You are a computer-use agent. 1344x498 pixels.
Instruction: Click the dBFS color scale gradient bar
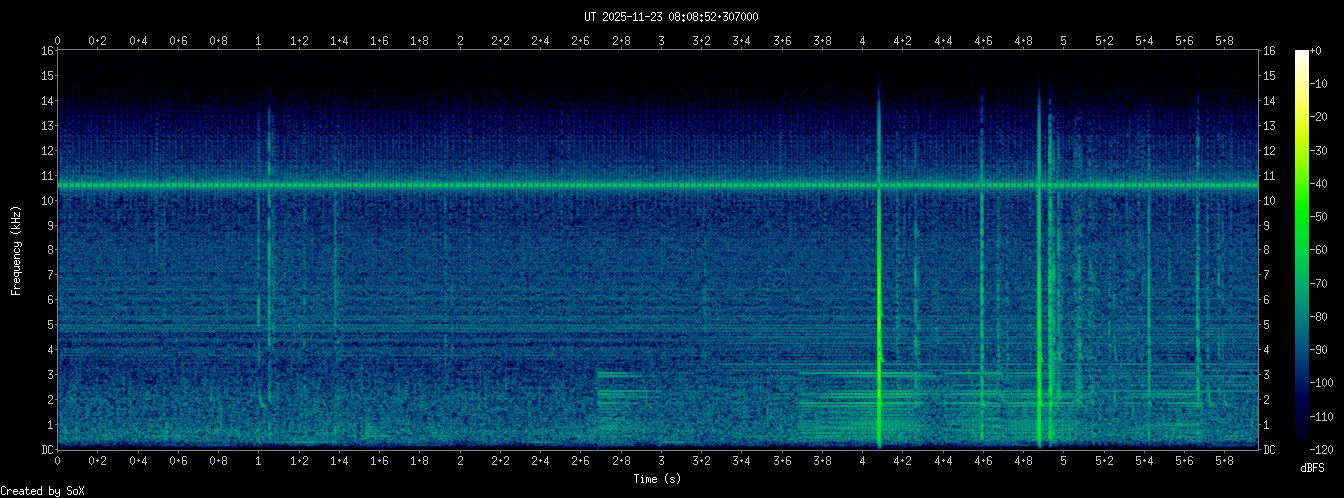[1301, 250]
